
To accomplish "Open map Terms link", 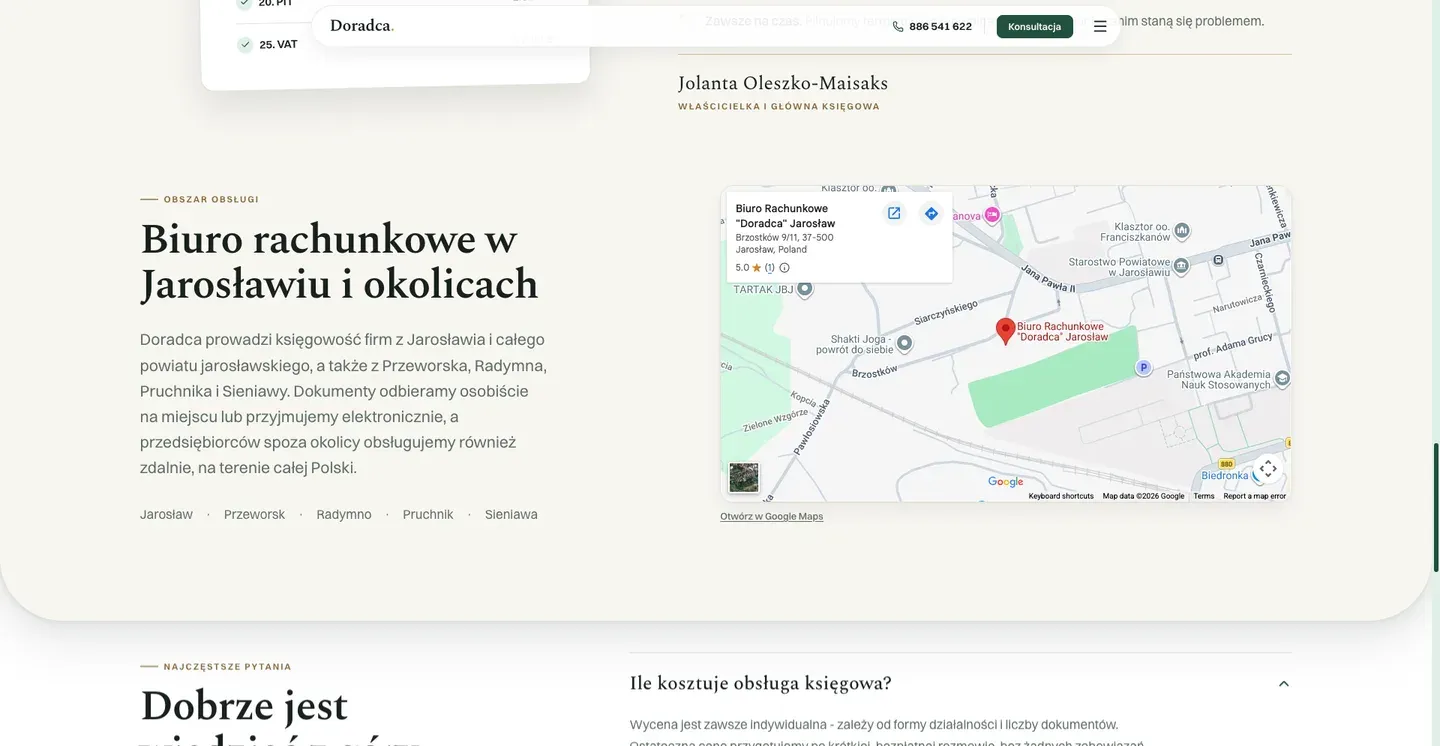I will click(x=1204, y=496).
